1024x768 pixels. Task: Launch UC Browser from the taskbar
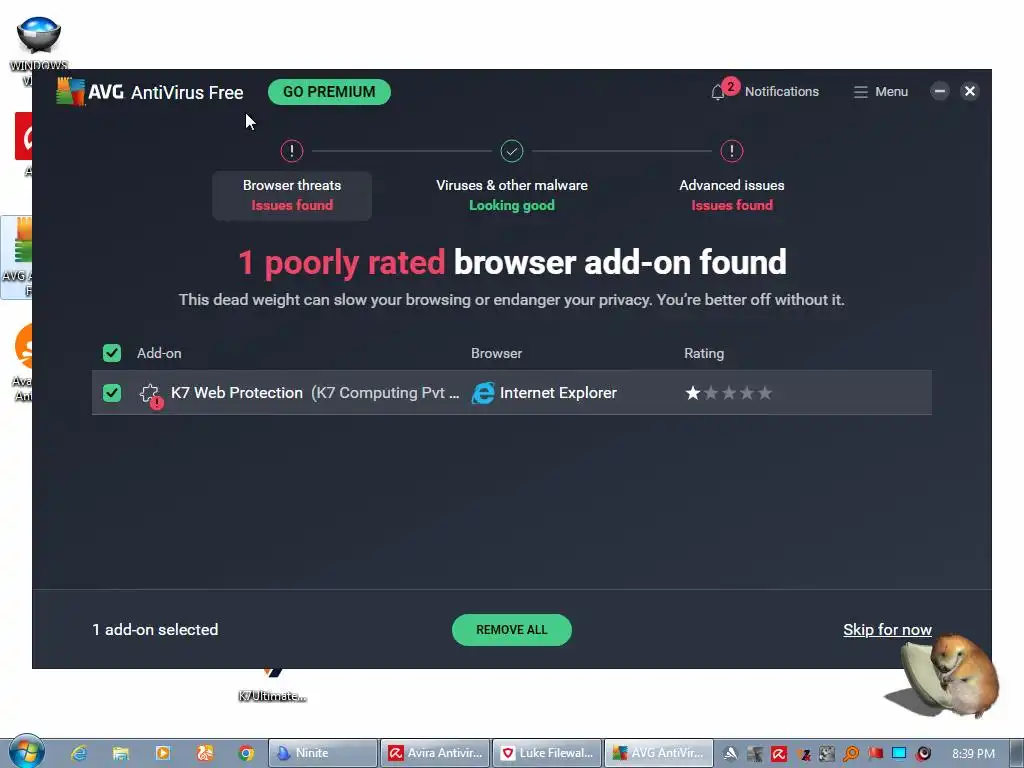[x=204, y=753]
